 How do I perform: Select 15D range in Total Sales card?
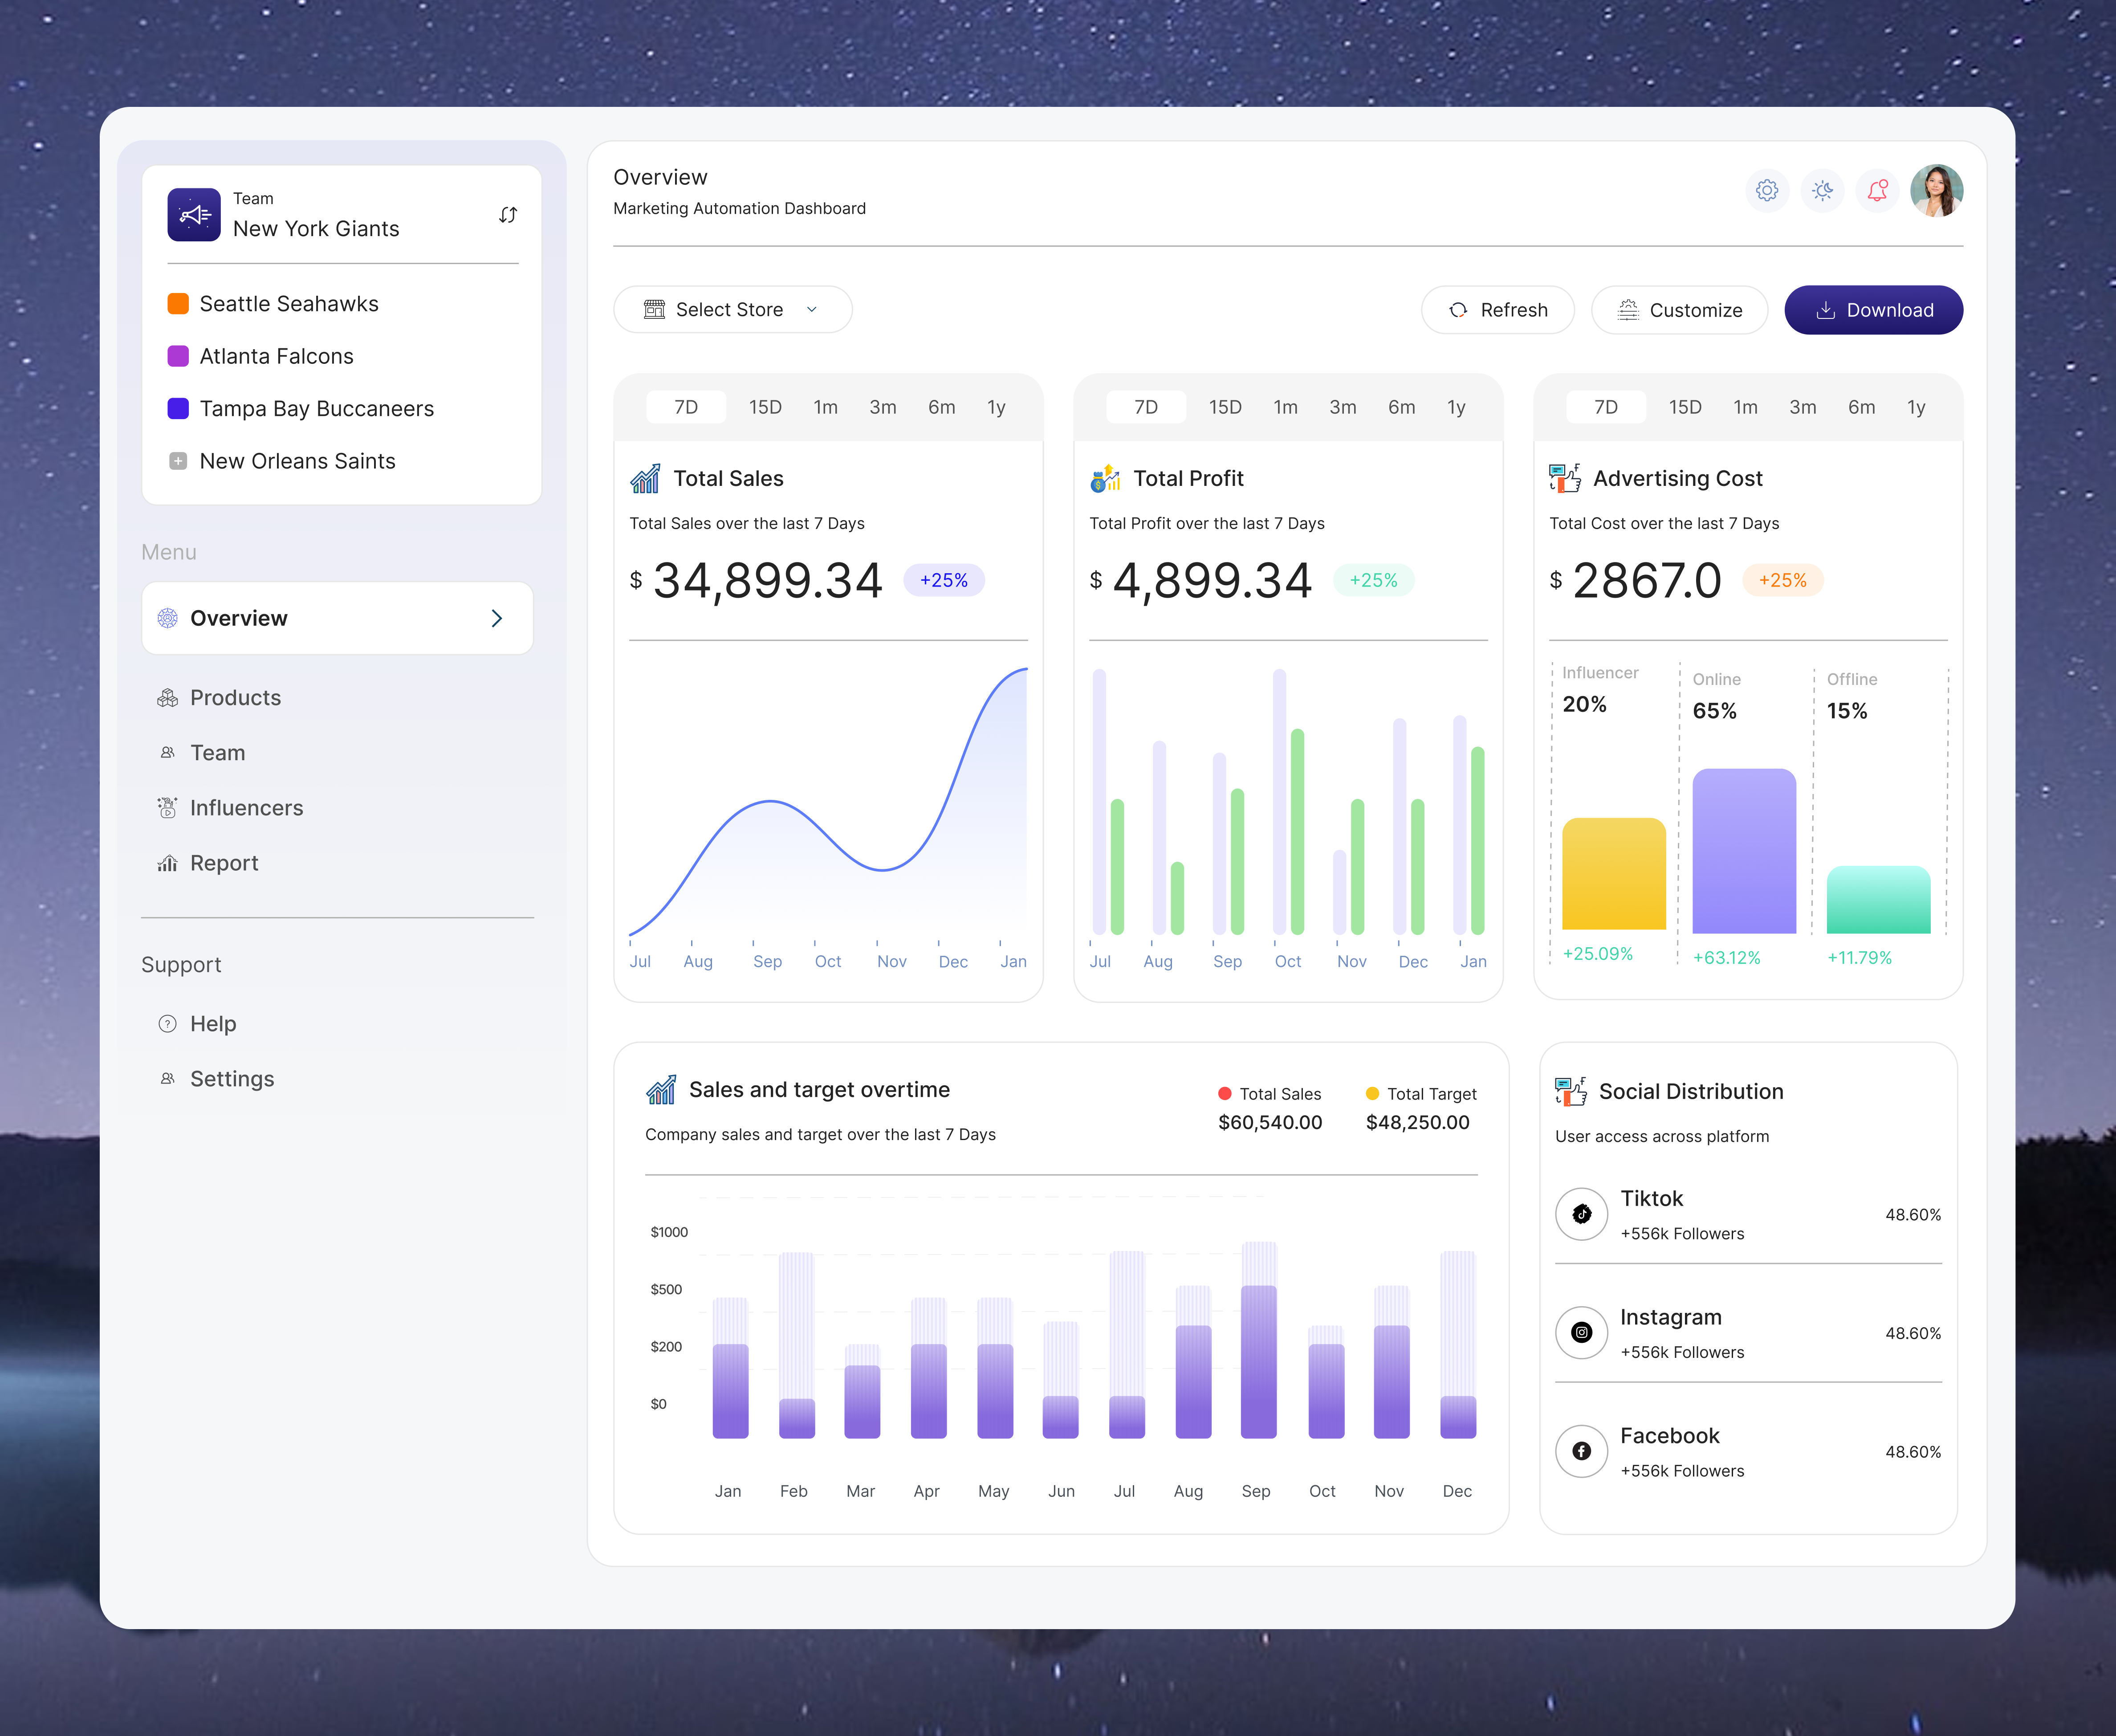pos(766,407)
